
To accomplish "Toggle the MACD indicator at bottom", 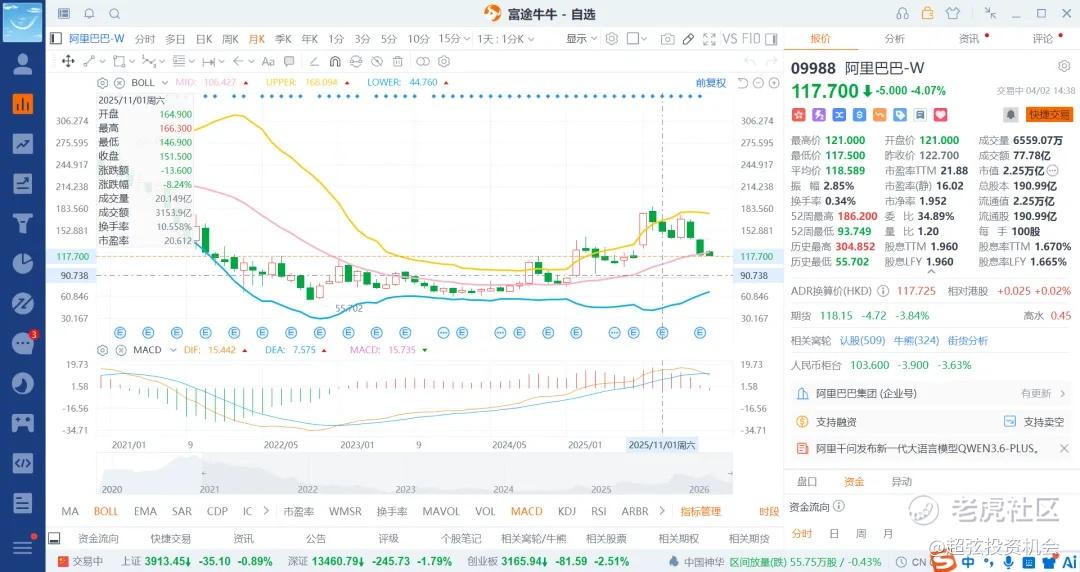I will tap(527, 511).
